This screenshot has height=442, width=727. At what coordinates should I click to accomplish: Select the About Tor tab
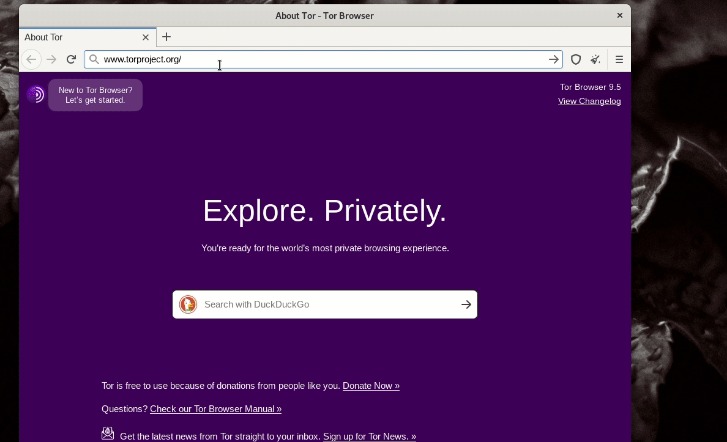[x=88, y=37]
